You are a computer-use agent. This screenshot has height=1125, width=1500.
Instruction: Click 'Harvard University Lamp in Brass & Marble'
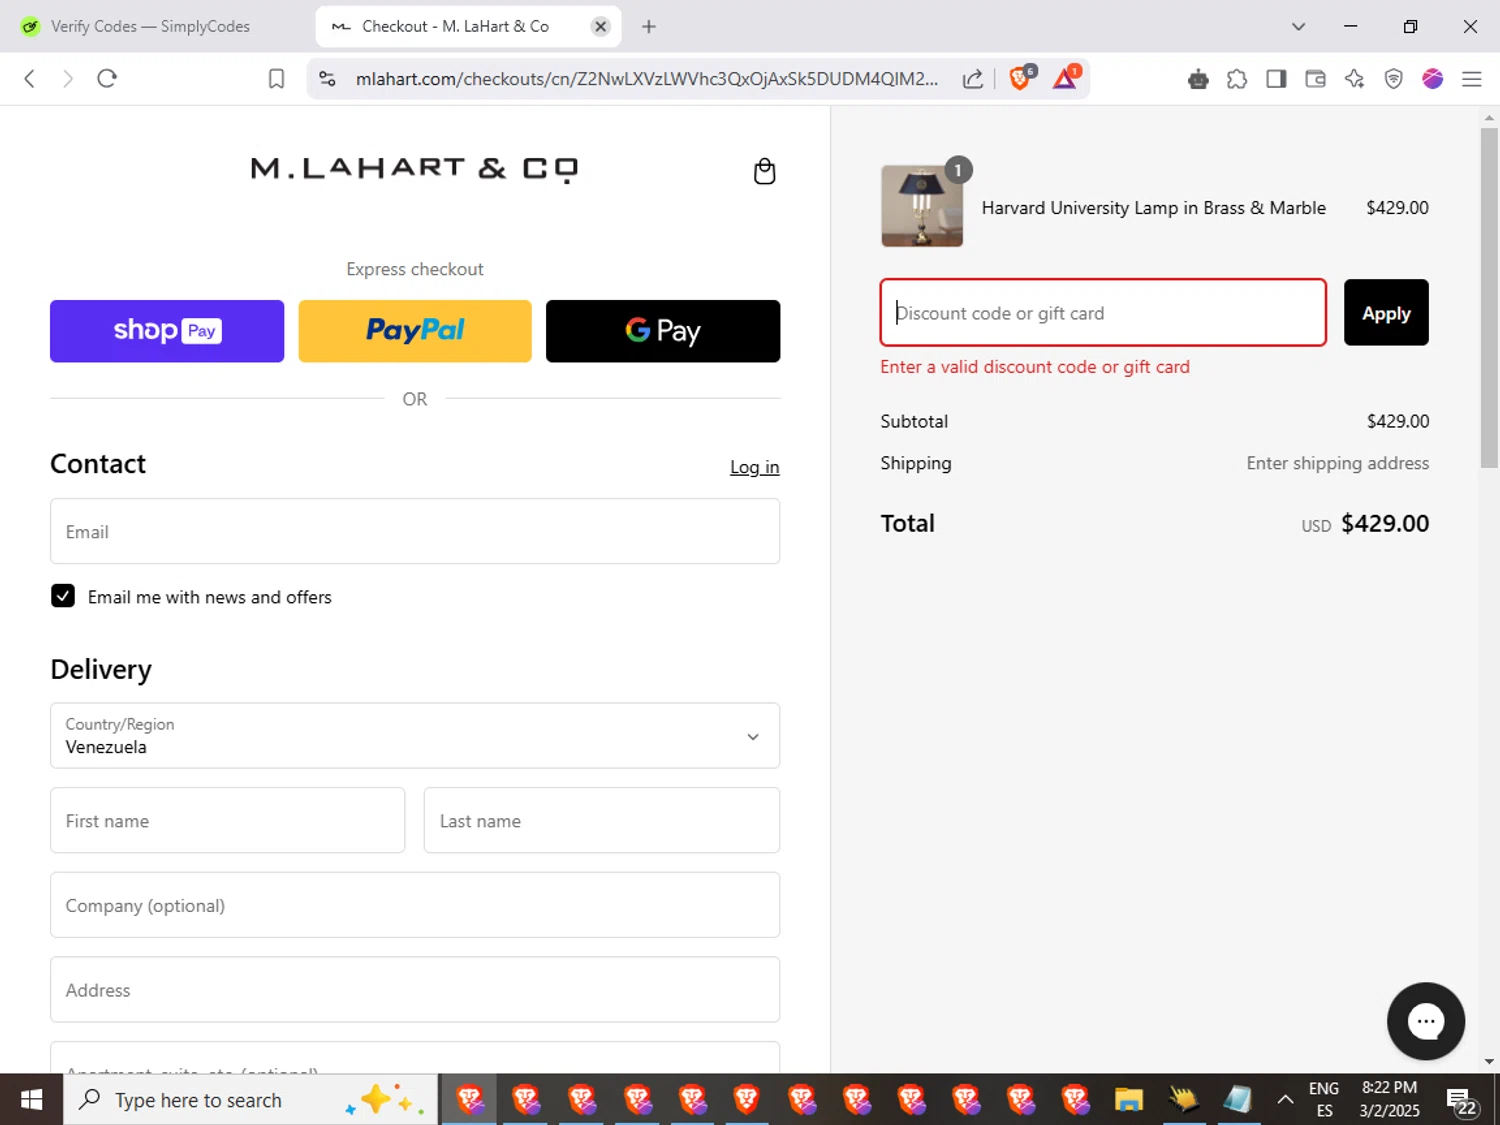[1153, 208]
